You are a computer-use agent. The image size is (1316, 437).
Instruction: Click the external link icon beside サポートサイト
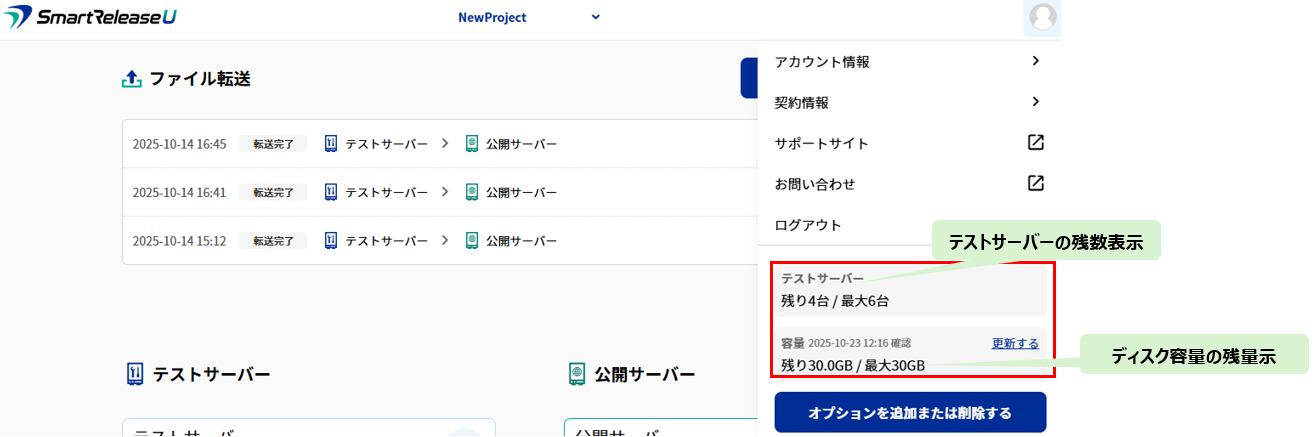click(x=1036, y=143)
